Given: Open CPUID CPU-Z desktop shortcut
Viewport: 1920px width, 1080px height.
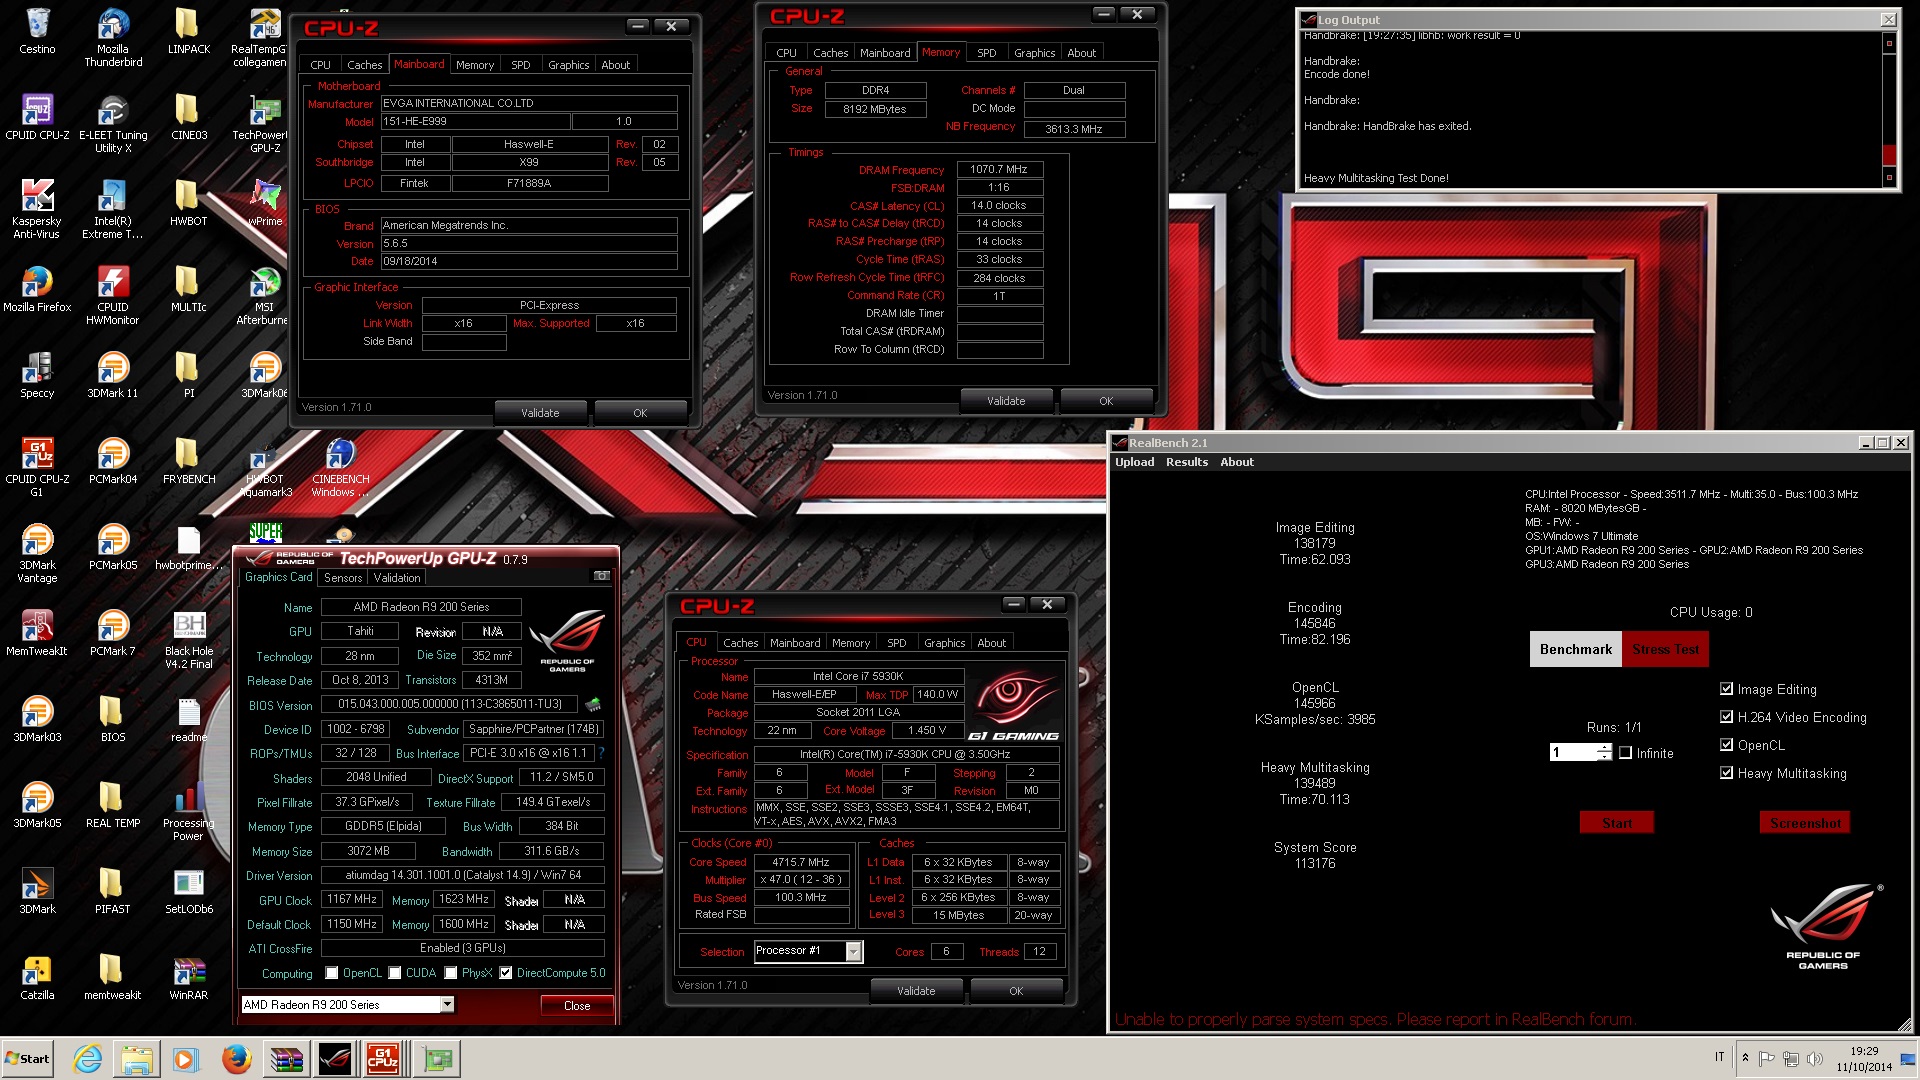Looking at the screenshot, I should [37, 117].
